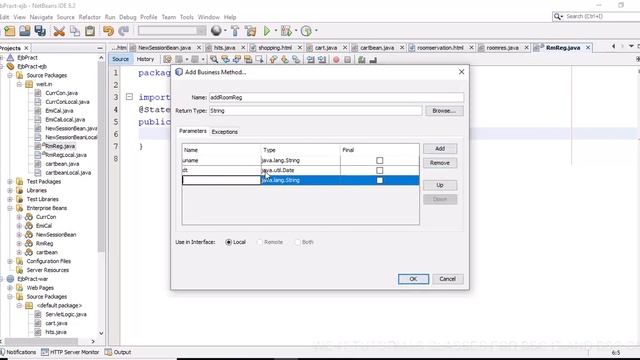The width and height of the screenshot is (640, 360).
Task: Click the Browse button for Return Type
Action: [444, 111]
